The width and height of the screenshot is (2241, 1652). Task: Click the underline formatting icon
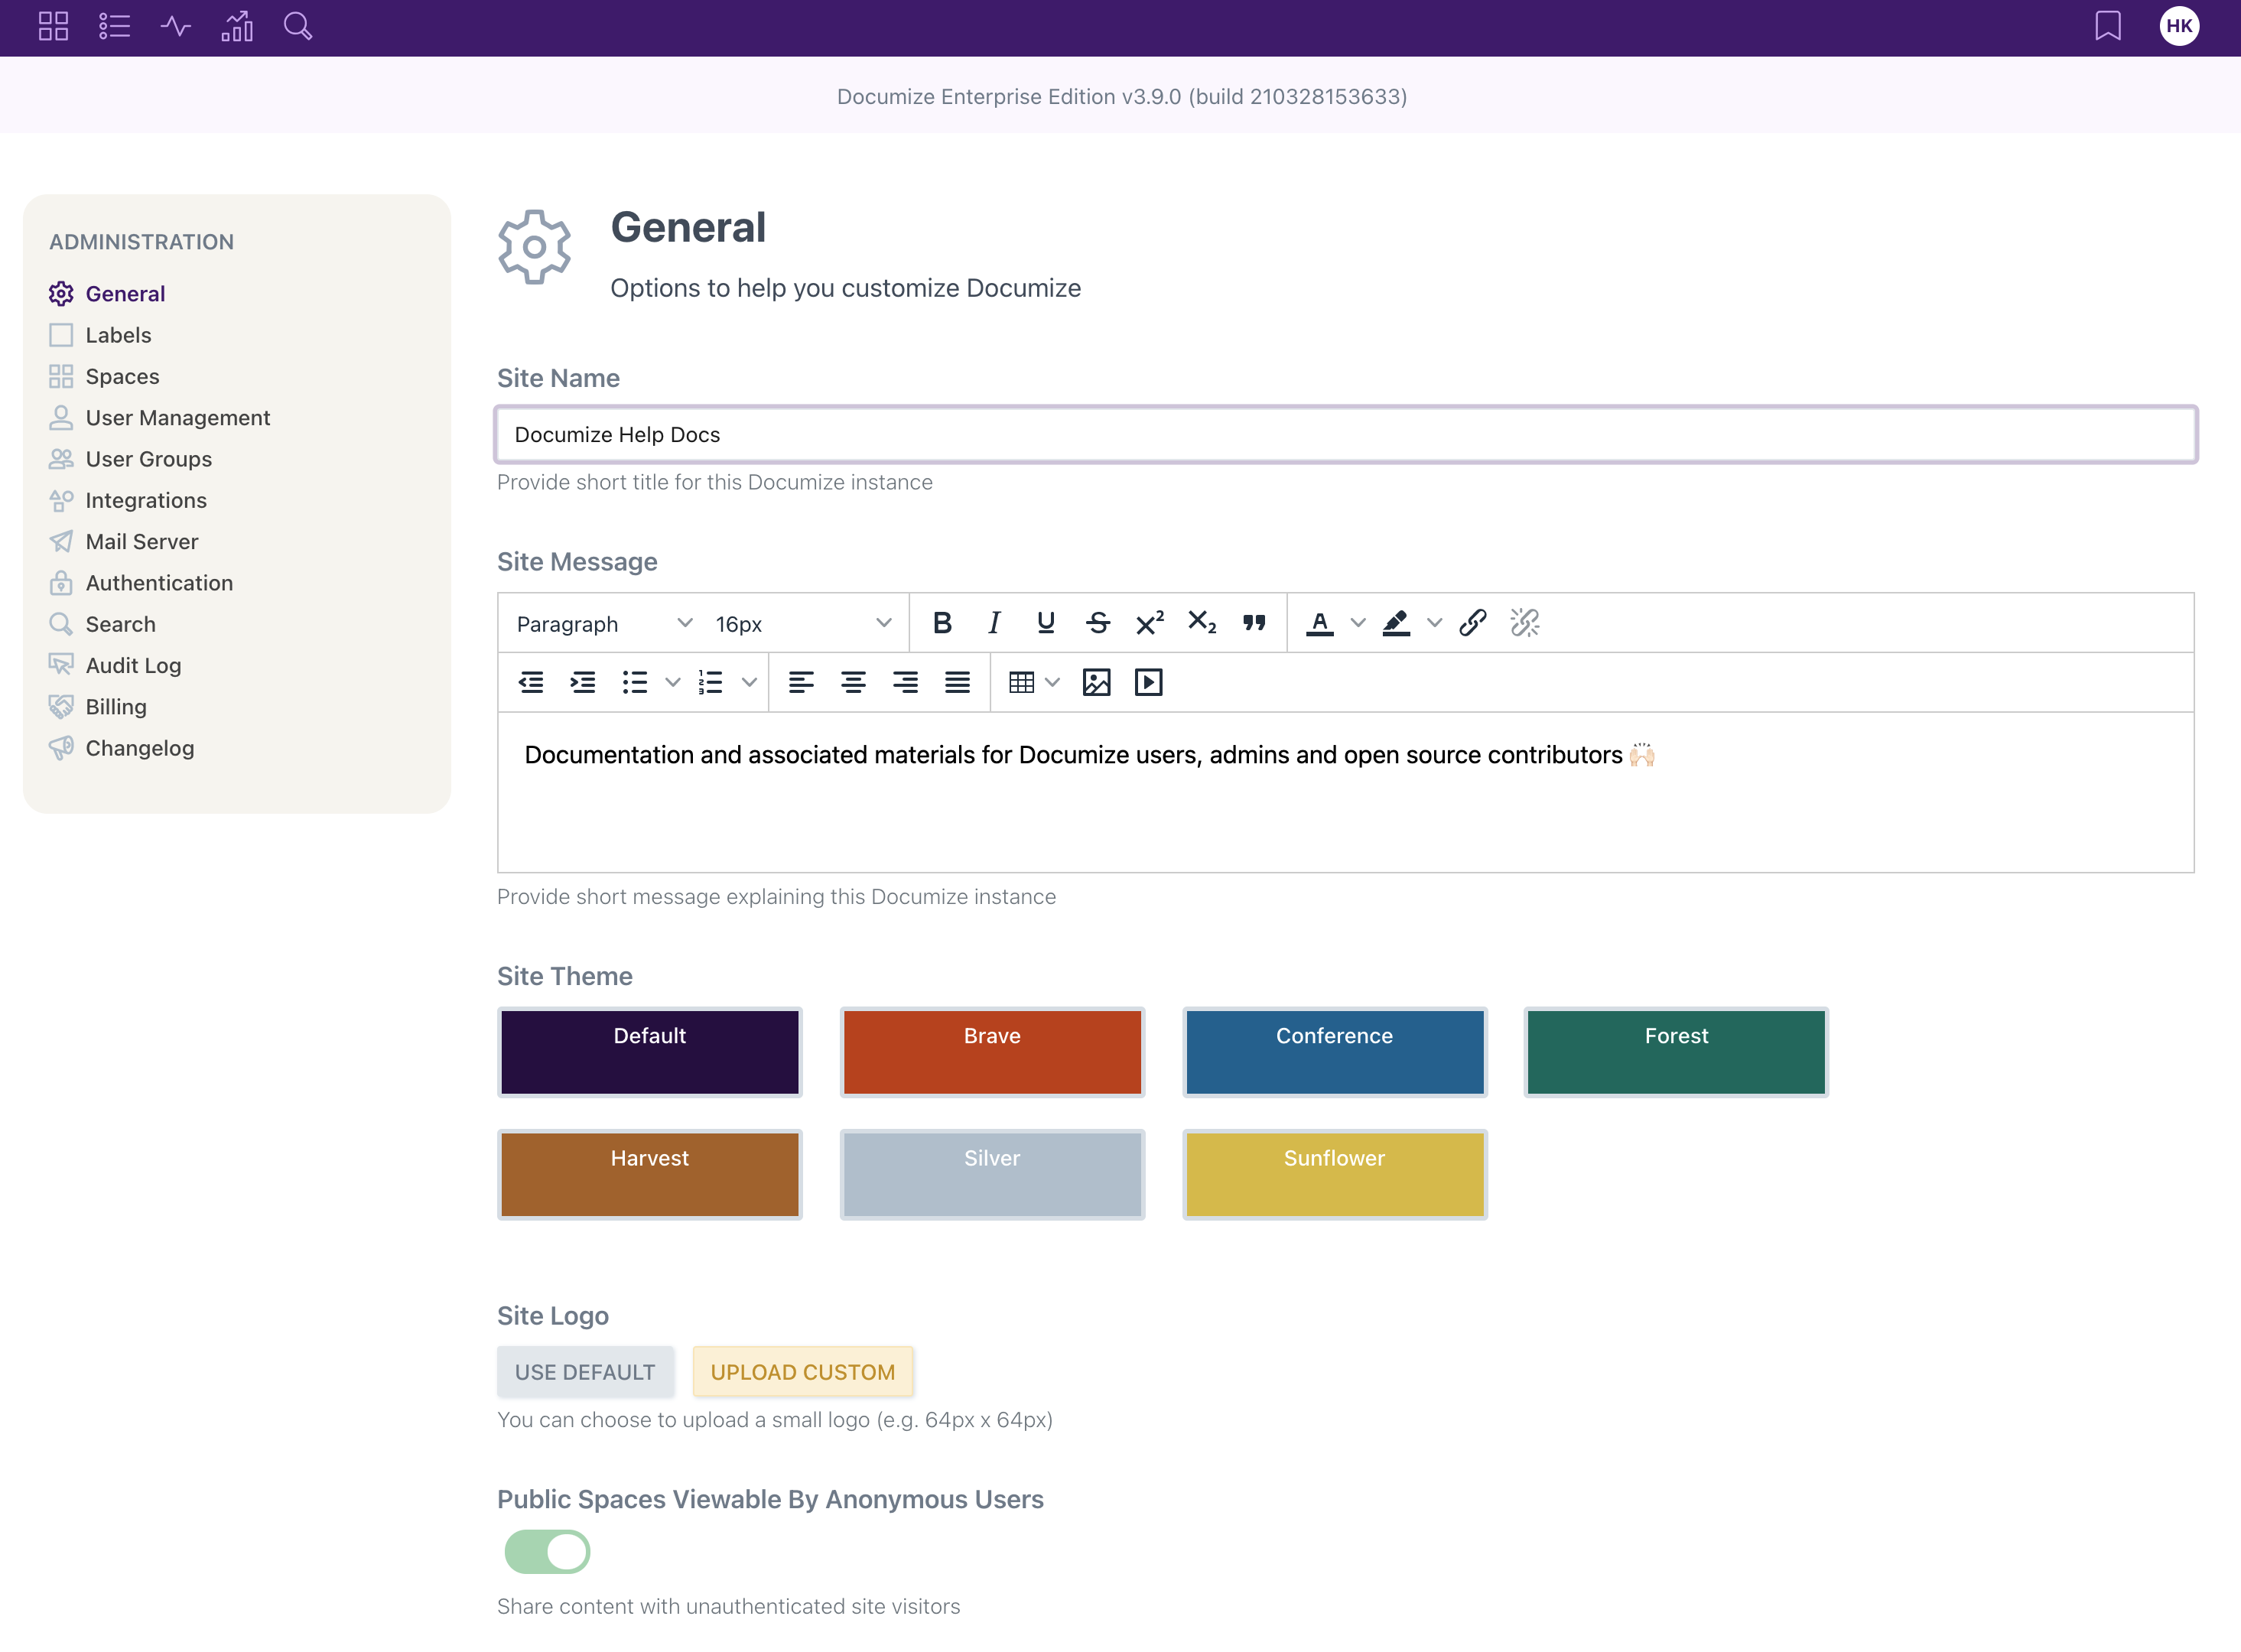point(1044,623)
